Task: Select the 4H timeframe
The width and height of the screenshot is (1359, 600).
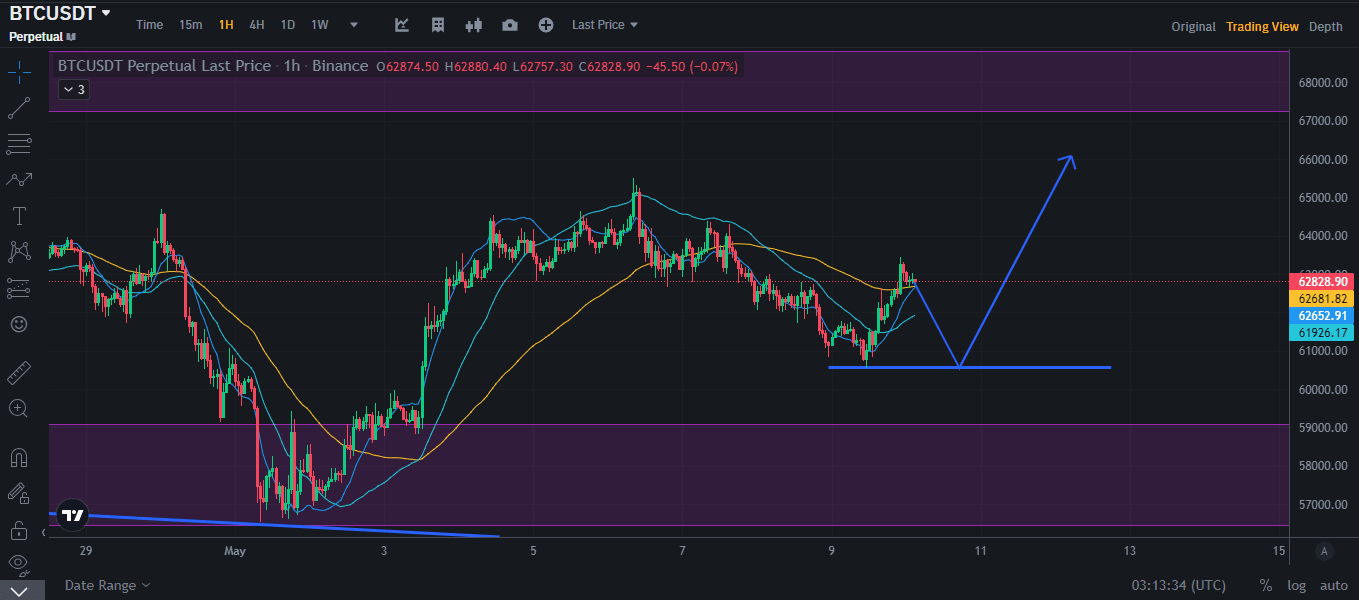Action: [256, 25]
